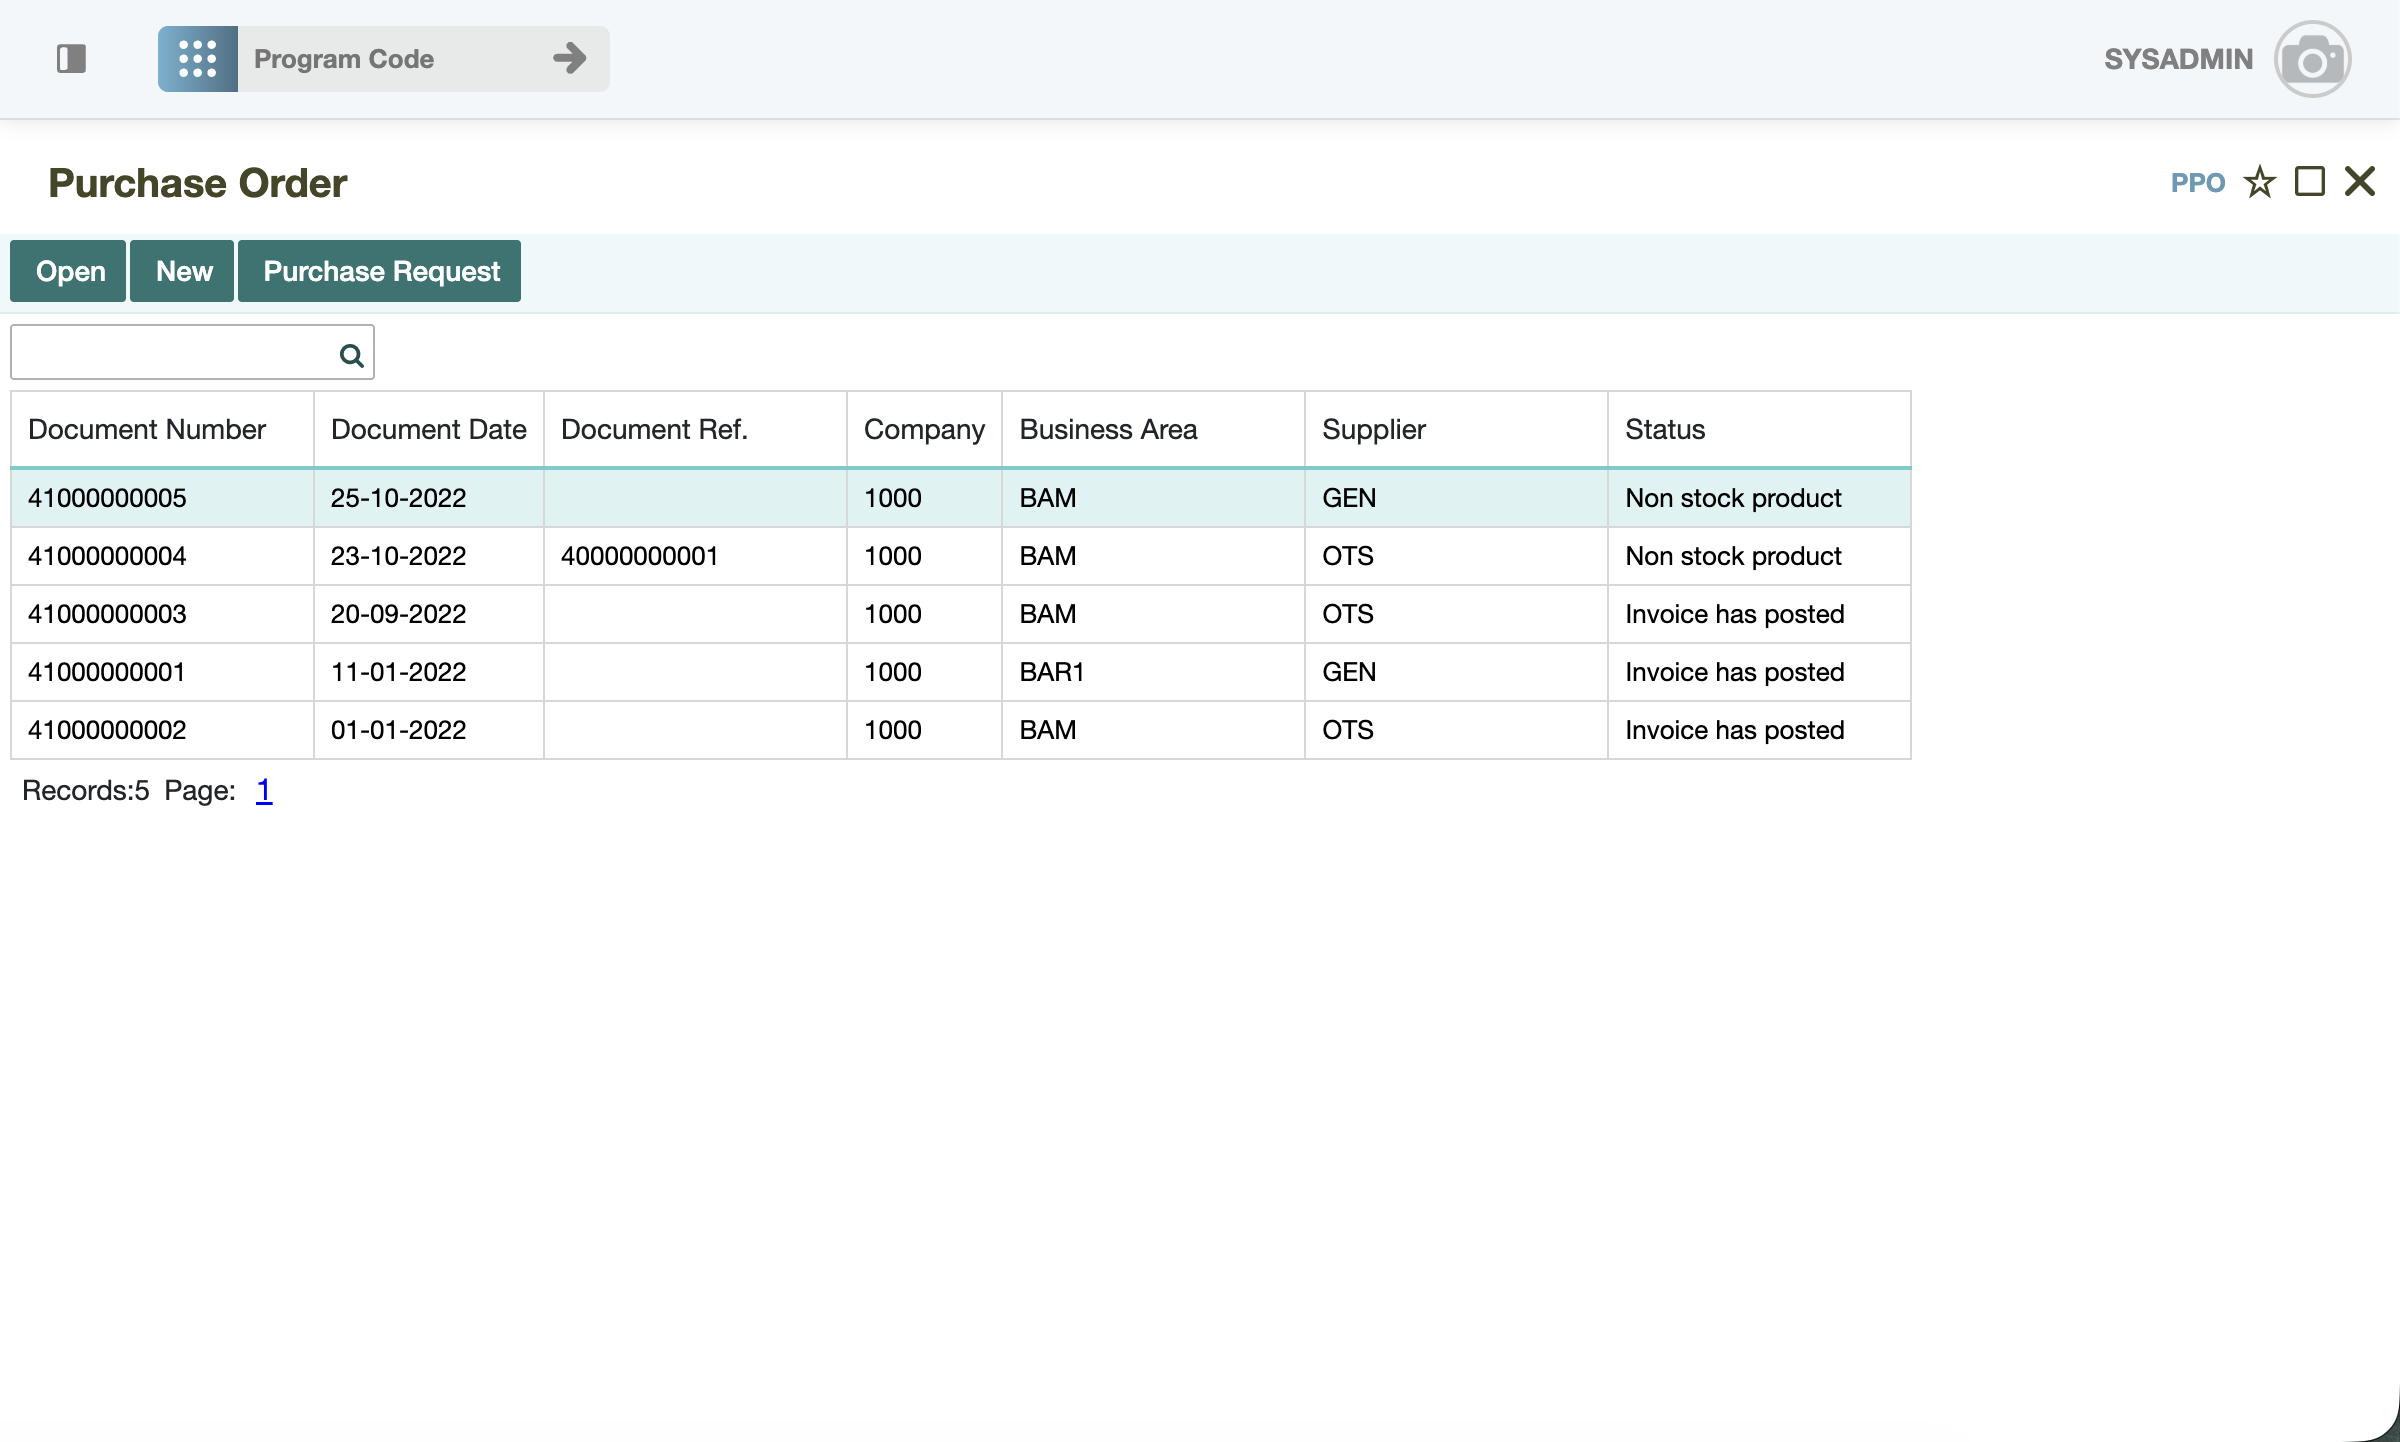Viewport: 2400px width, 1442px height.
Task: Close the Purchase Order panel
Action: point(2360,182)
